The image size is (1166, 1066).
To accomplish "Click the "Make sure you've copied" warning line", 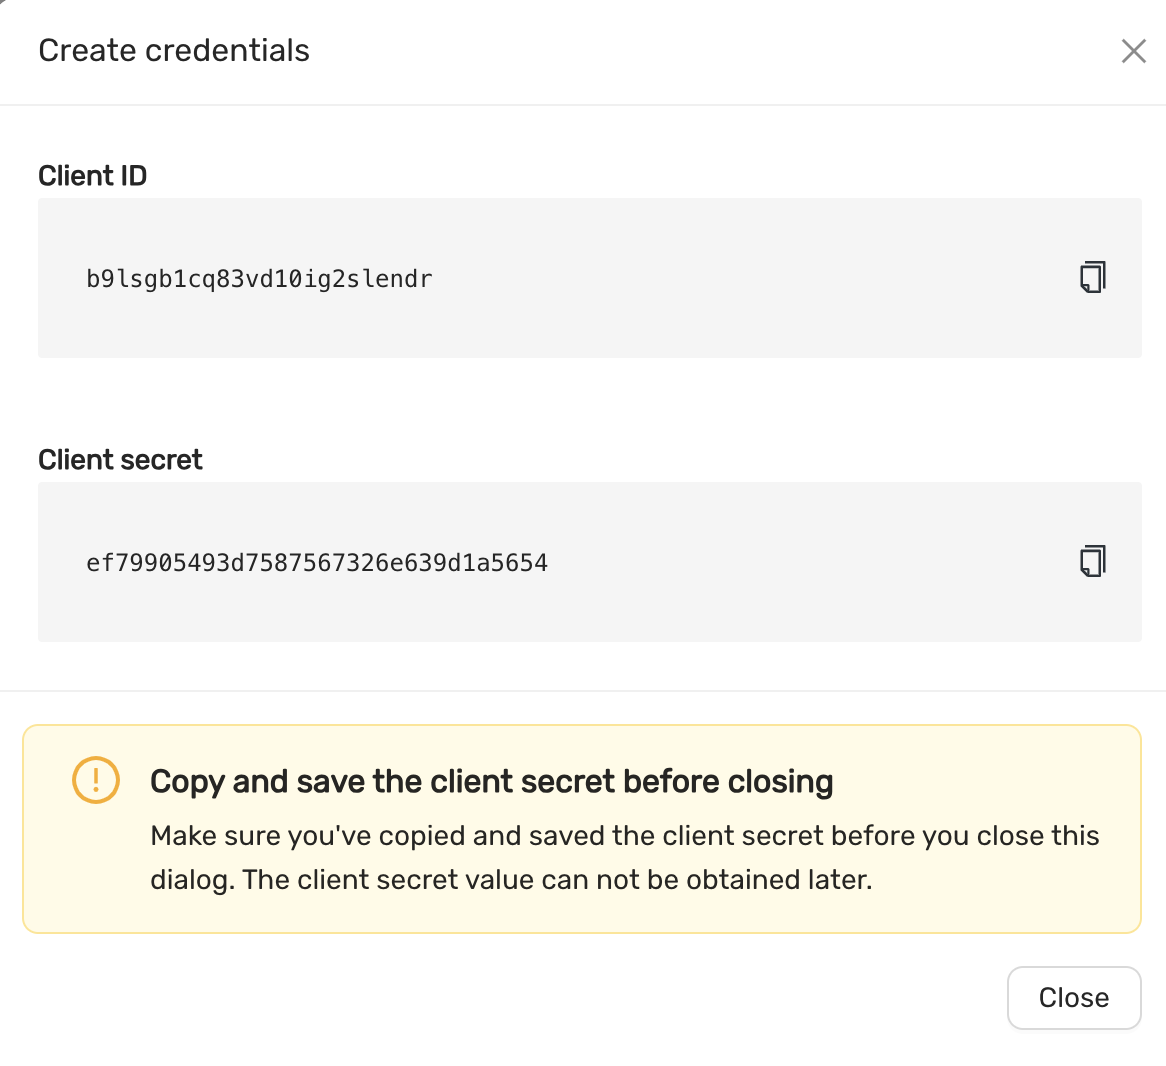I will click(x=624, y=836).
